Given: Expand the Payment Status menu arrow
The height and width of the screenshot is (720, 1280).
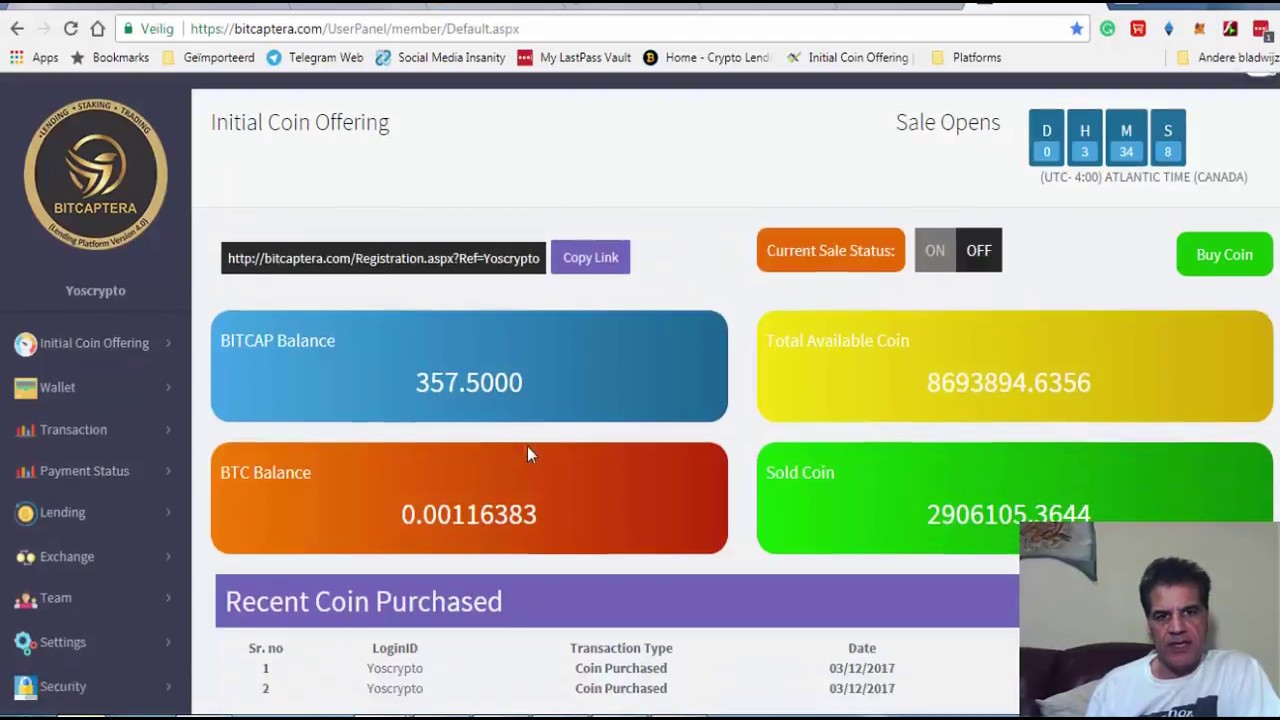Looking at the screenshot, I should pyautogui.click(x=168, y=471).
